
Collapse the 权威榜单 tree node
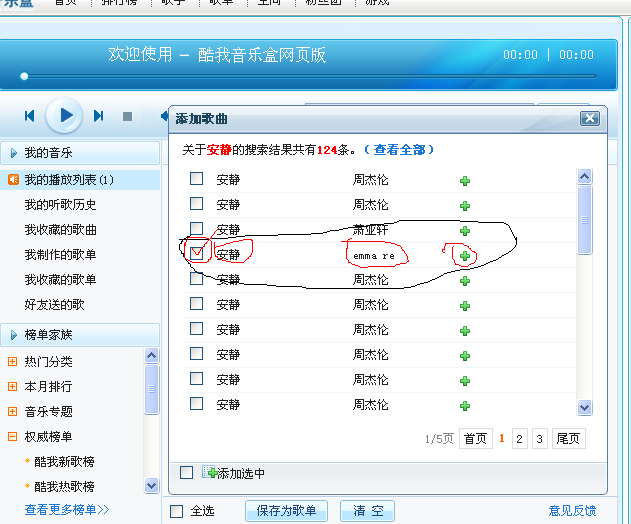(x=12, y=436)
